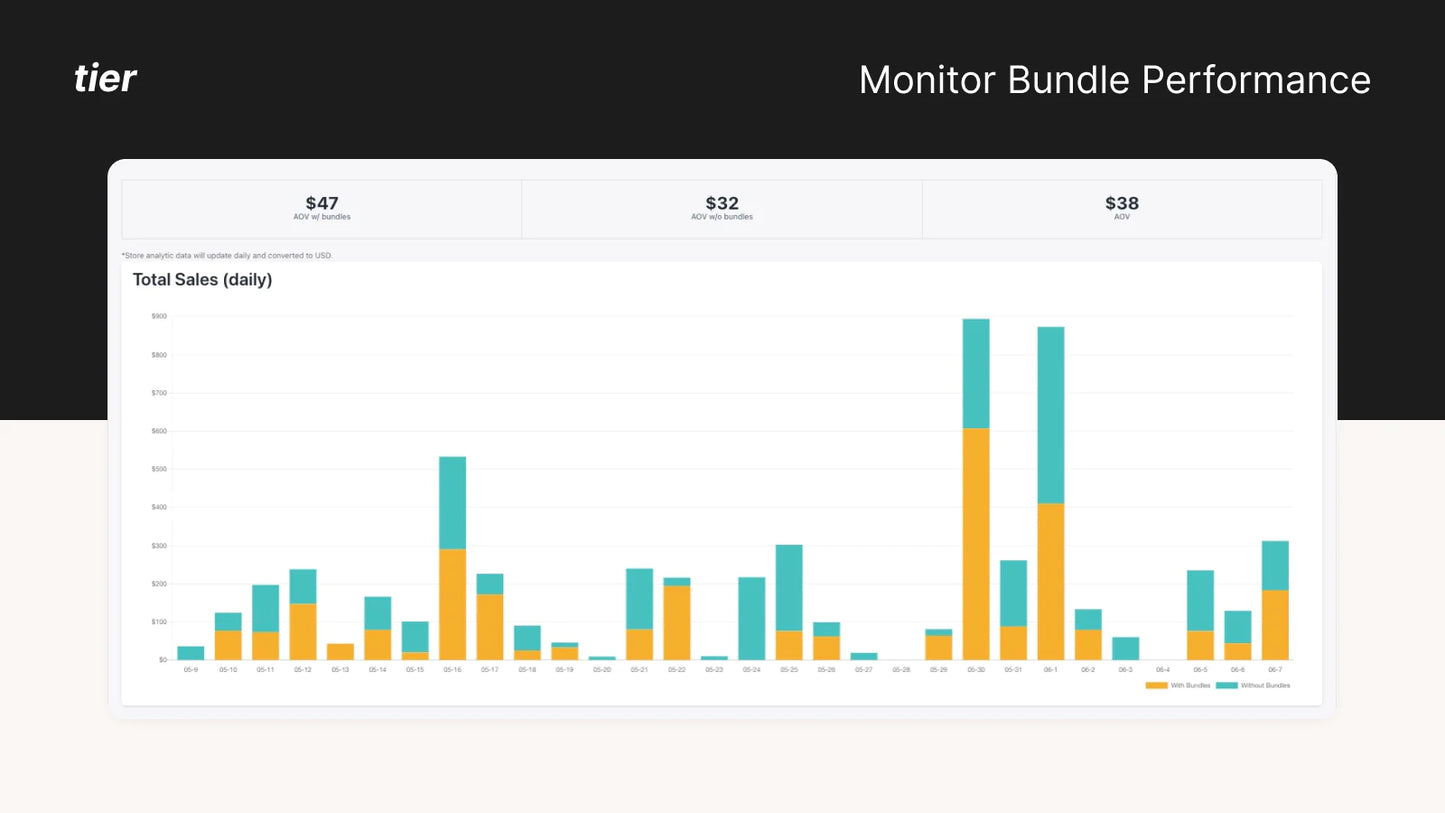1445x813 pixels.
Task: Select the $38 AOV card
Action: 1121,208
